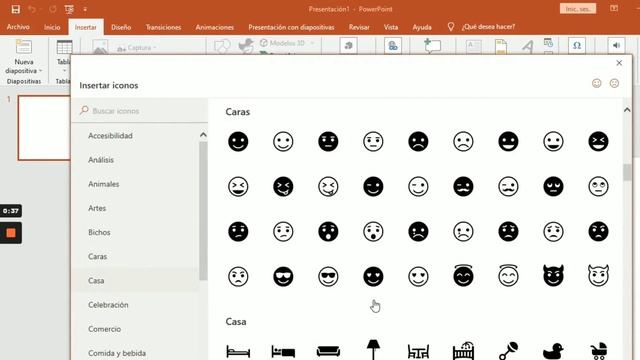Click the lightbulb Tell me icon
640x360 pixels.
pyautogui.click(x=451, y=27)
